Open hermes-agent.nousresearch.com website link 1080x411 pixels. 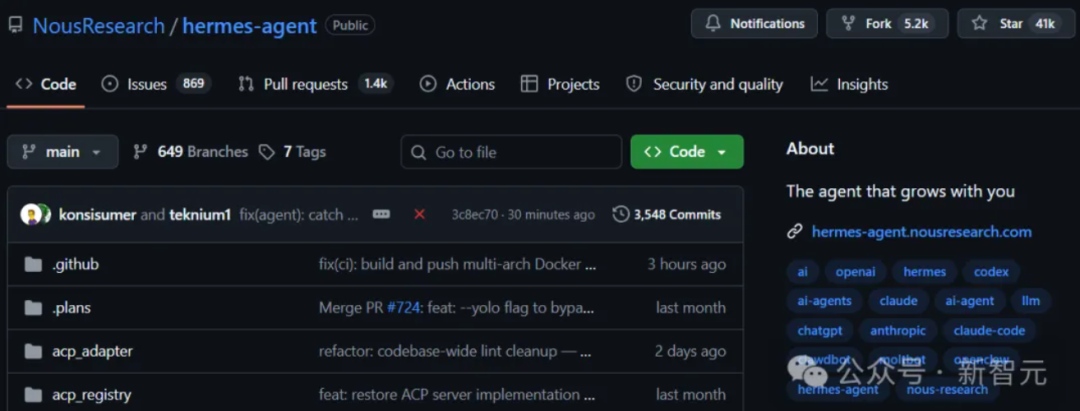921,232
